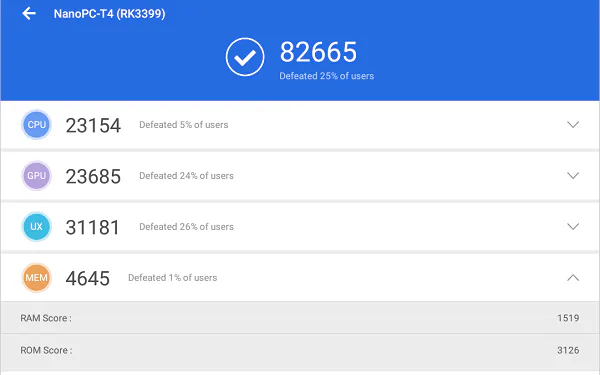Collapse the MEM score details chevron

(x=573, y=278)
